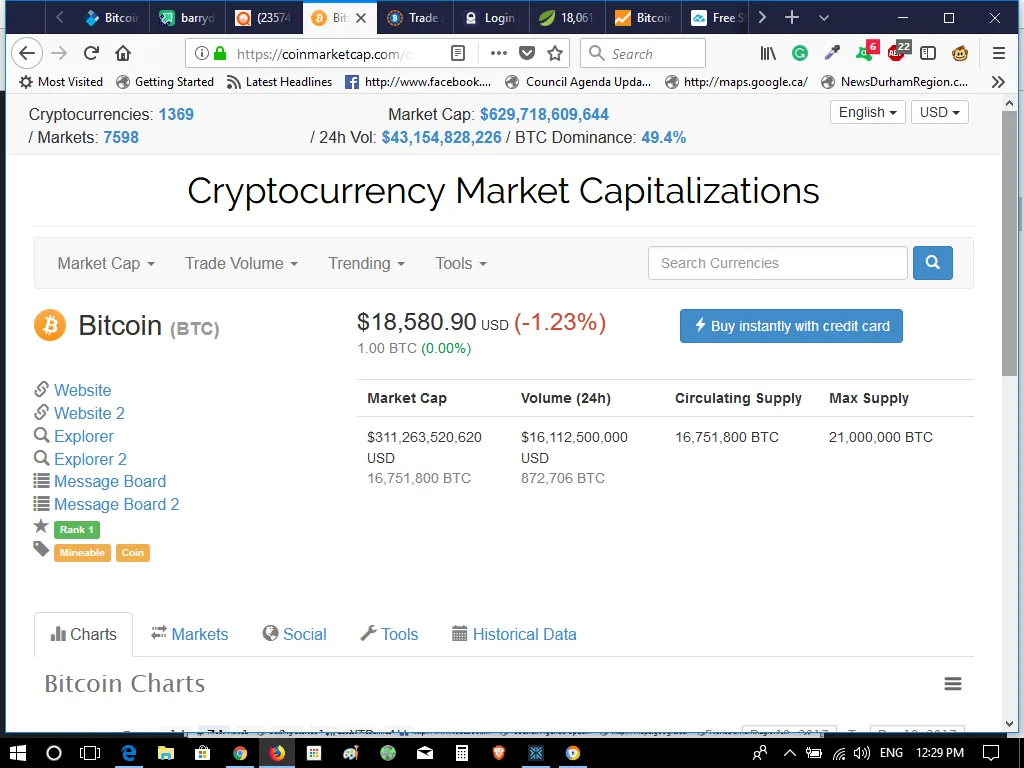
Task: Bookmark this page with the star icon
Action: [555, 54]
